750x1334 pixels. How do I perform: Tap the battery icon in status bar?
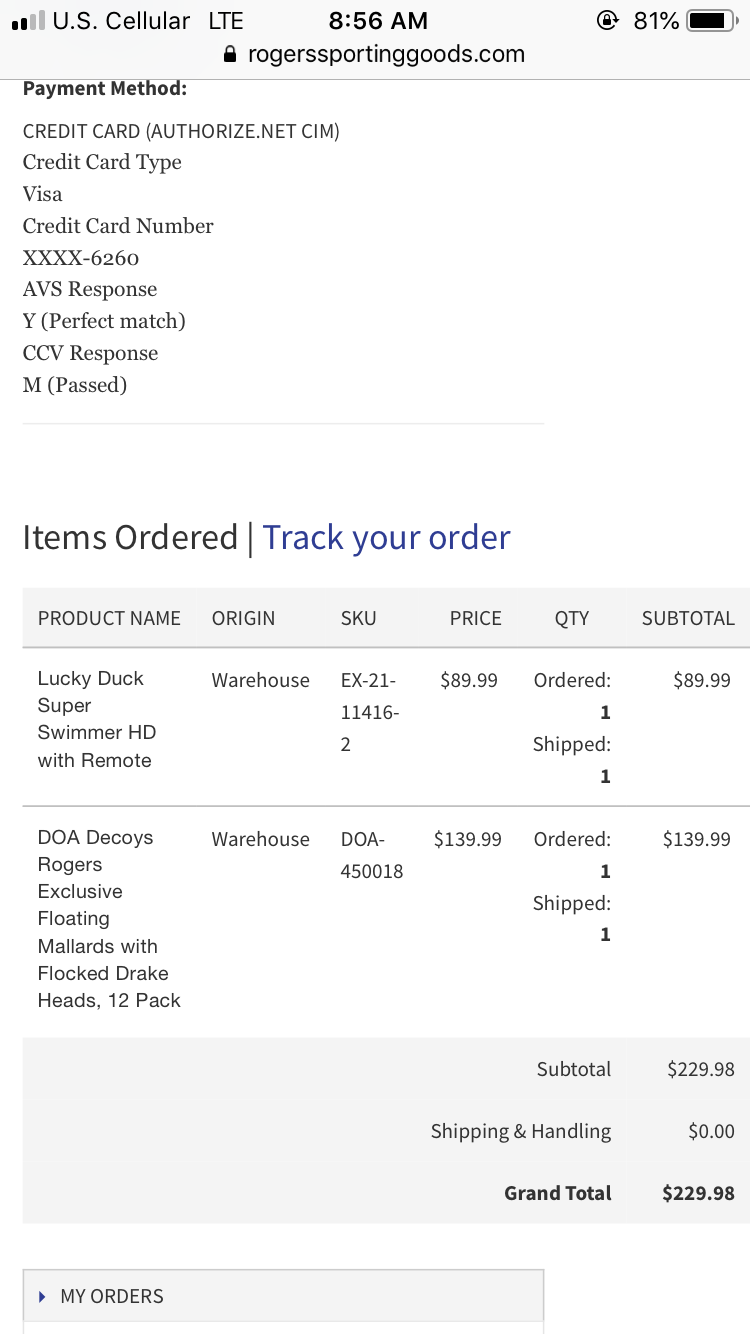(x=711, y=20)
